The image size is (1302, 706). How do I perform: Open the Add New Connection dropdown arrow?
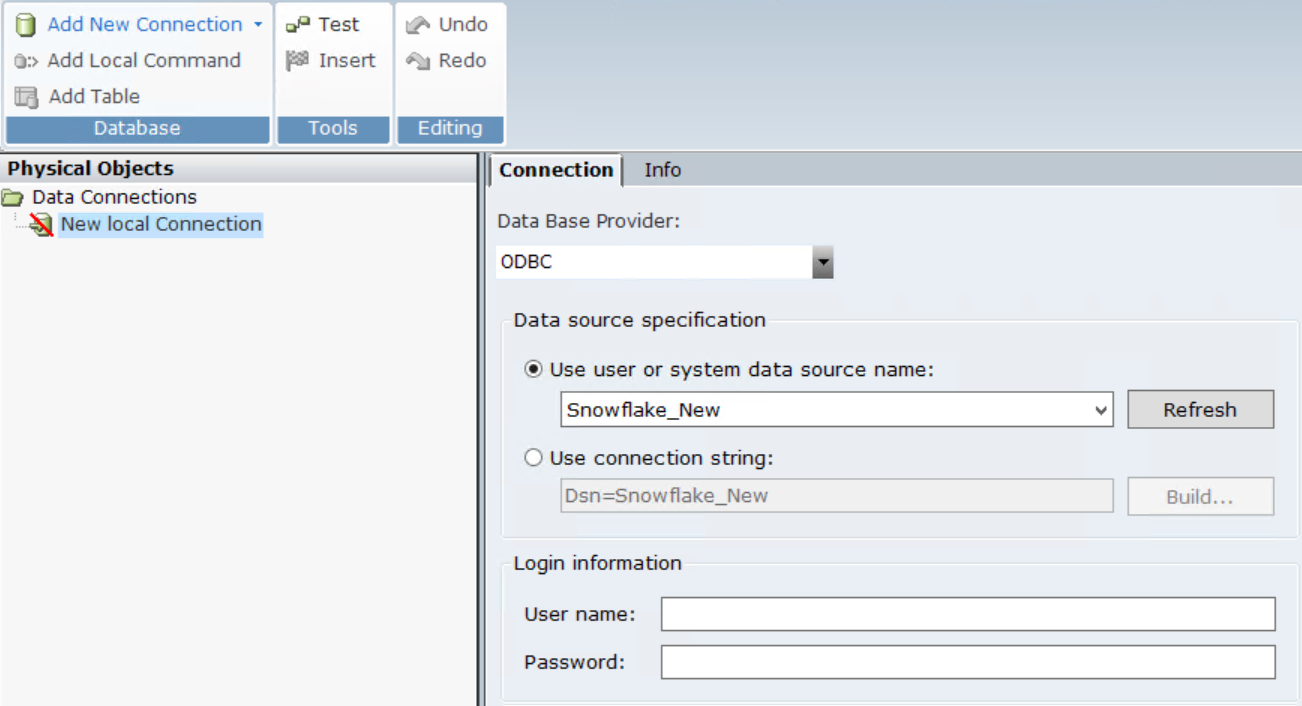pos(258,25)
